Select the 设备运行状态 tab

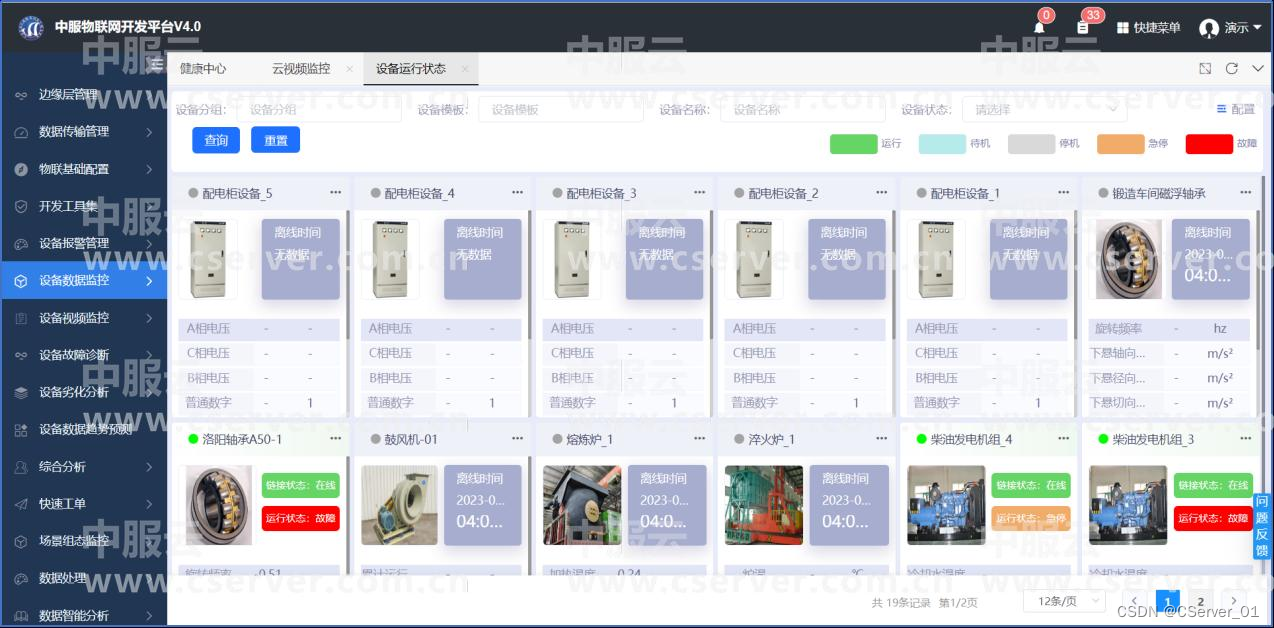(411, 68)
